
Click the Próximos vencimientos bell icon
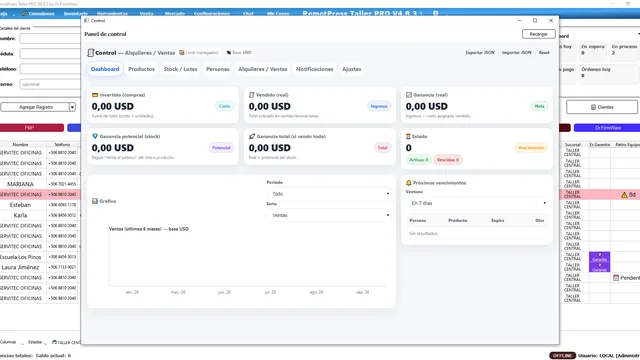409,183
